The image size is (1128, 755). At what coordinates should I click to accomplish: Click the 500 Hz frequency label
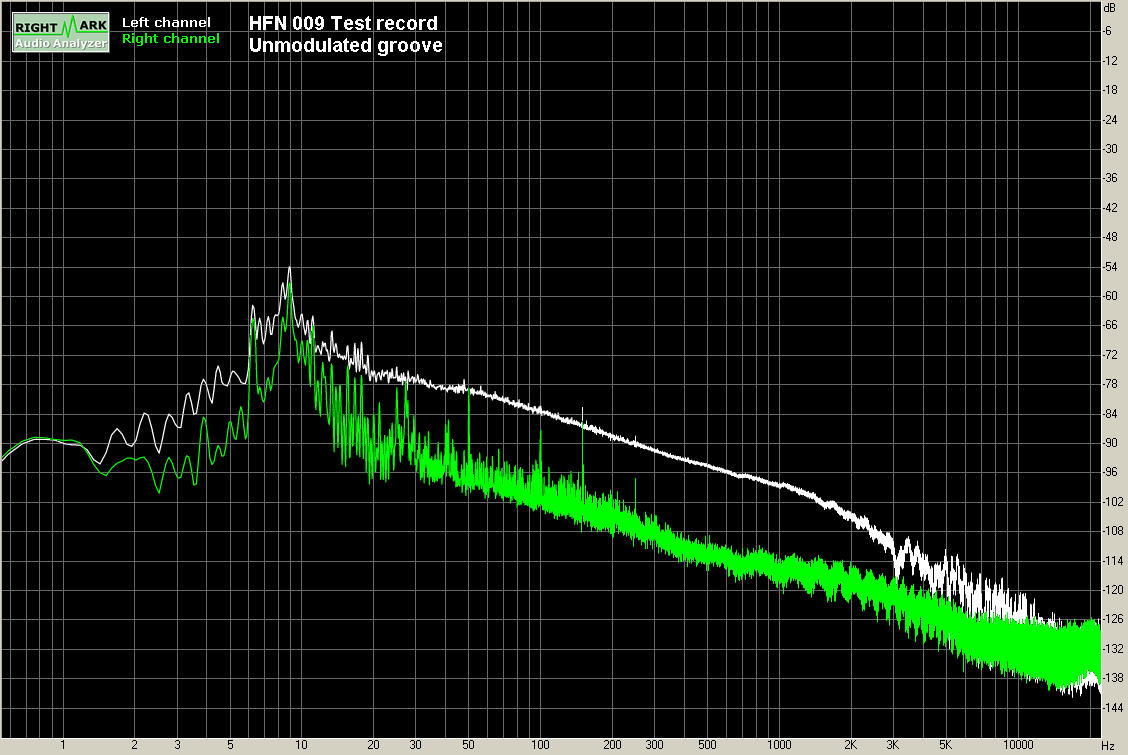[x=707, y=745]
